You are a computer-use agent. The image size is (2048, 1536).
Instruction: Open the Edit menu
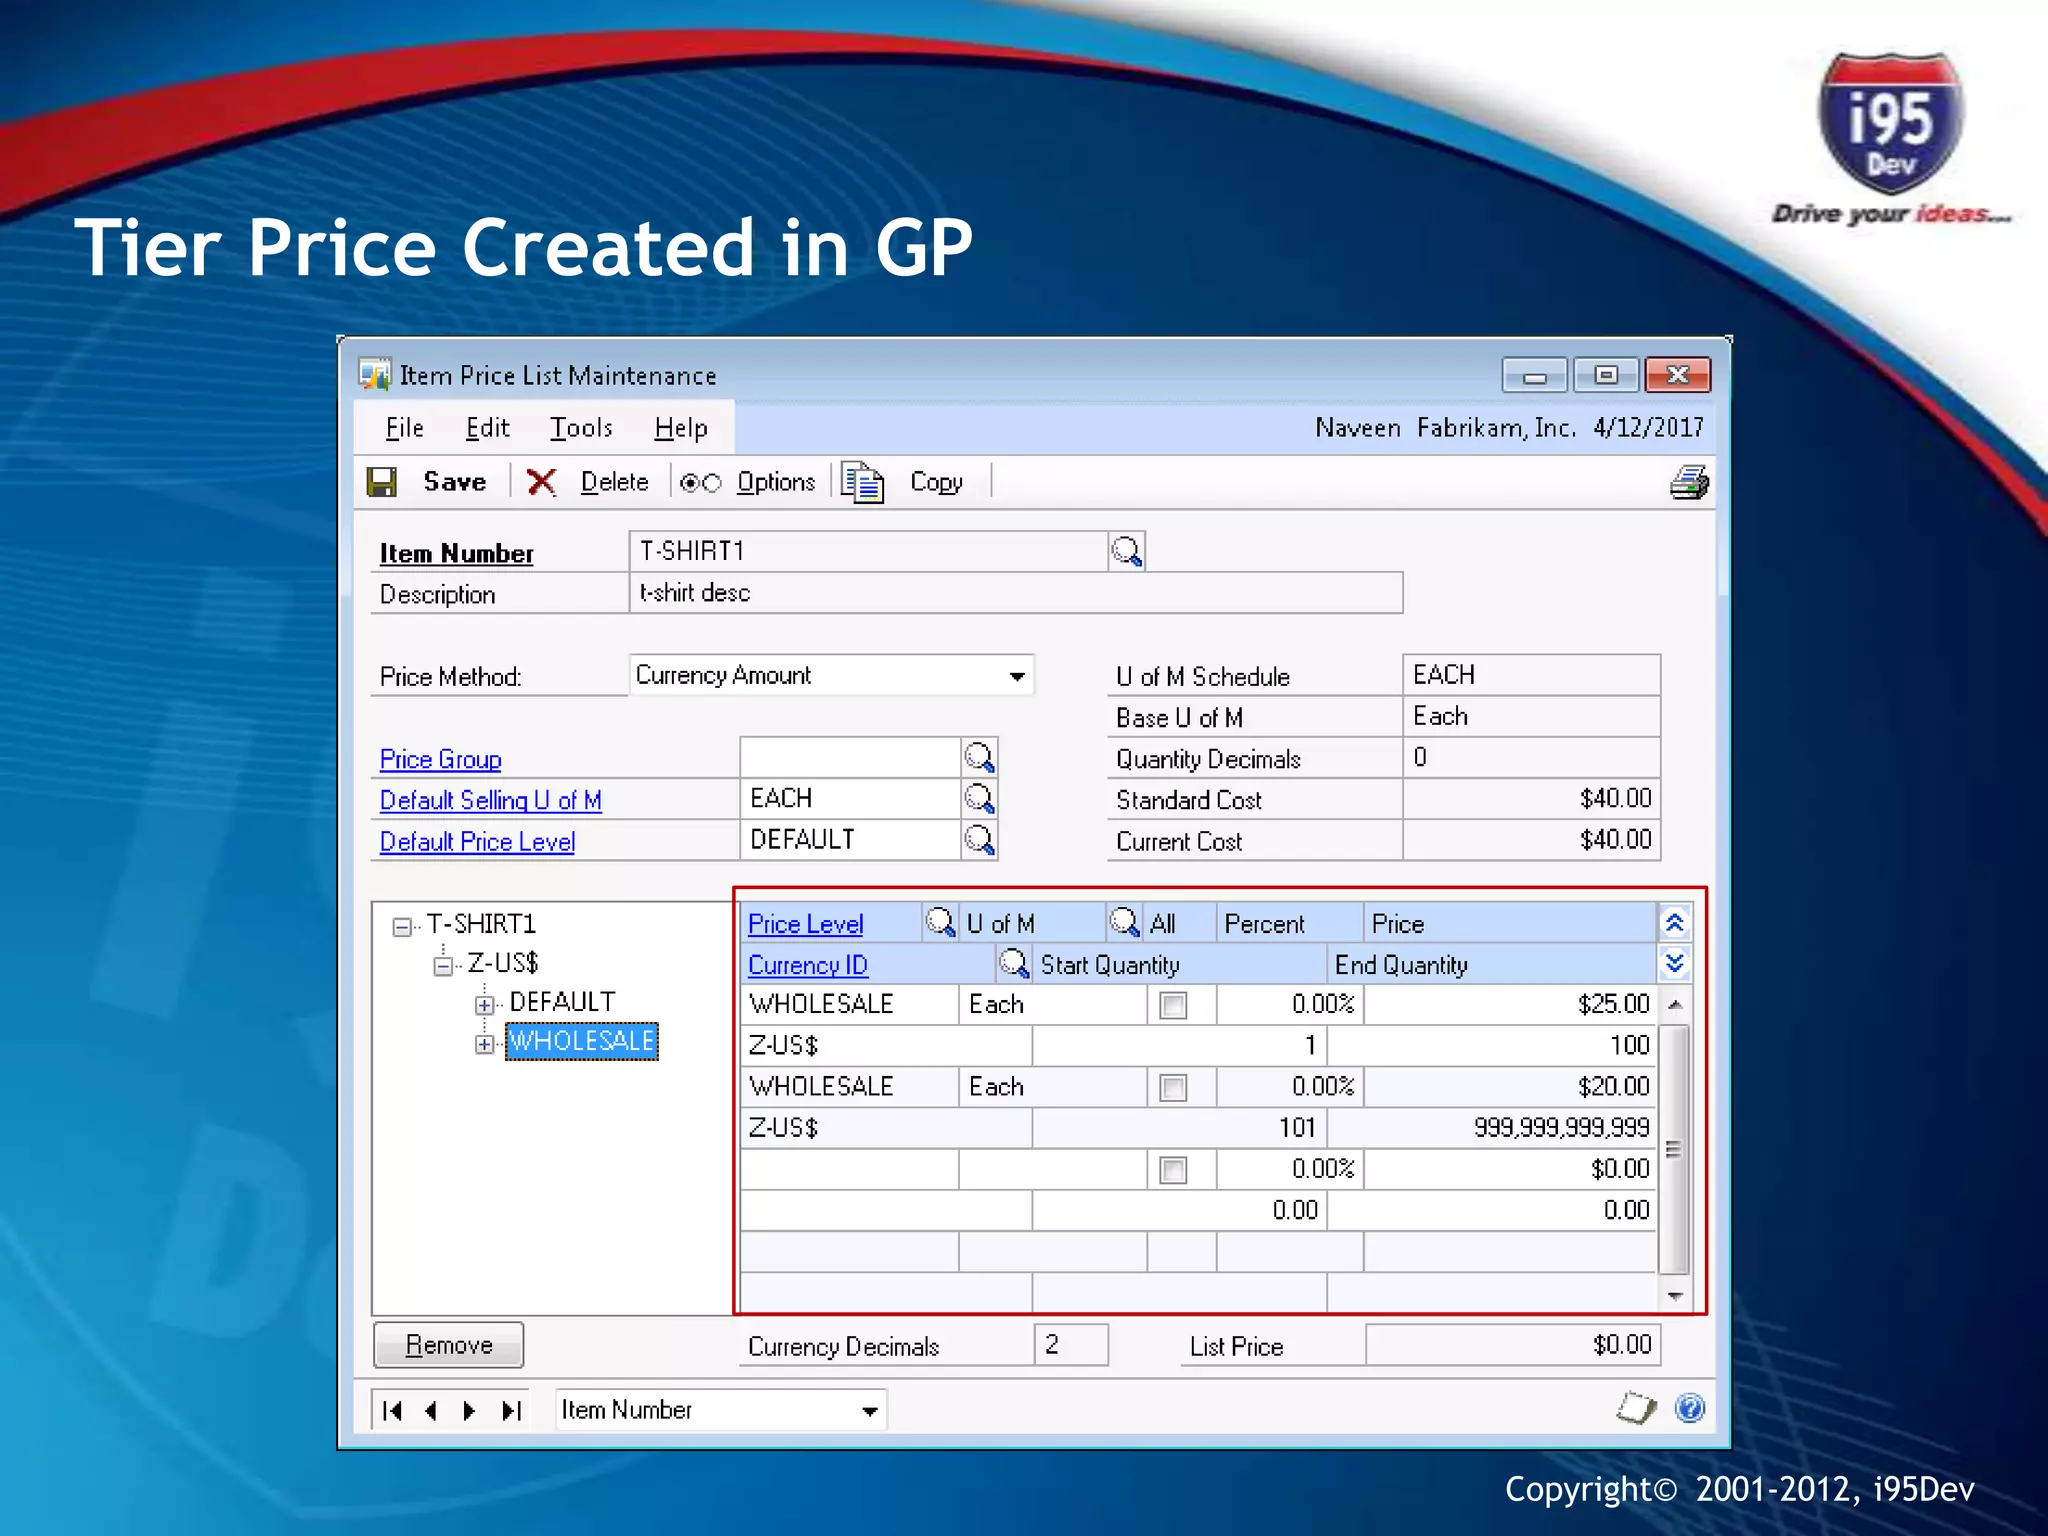pyautogui.click(x=488, y=428)
